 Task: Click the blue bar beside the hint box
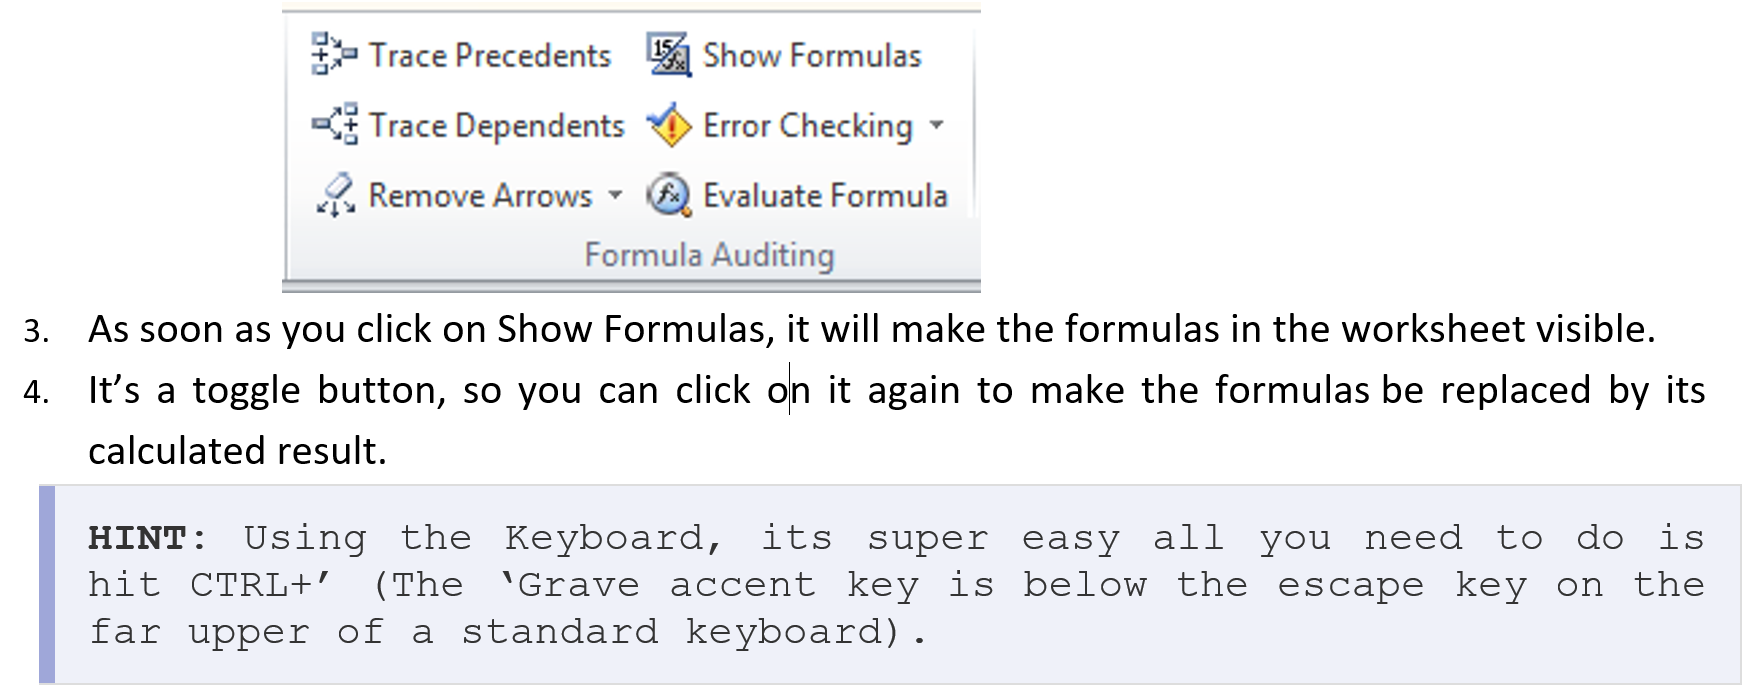[47, 584]
